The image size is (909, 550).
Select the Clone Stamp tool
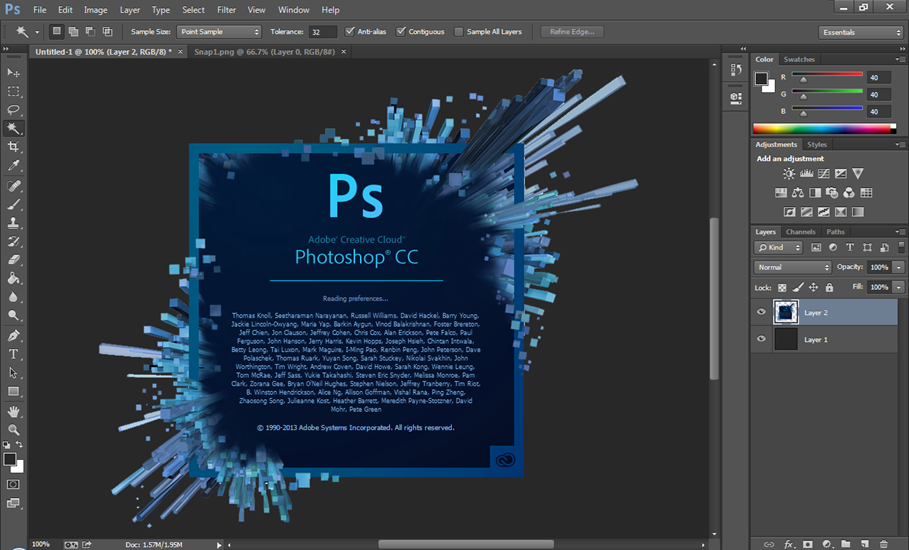pyautogui.click(x=13, y=223)
